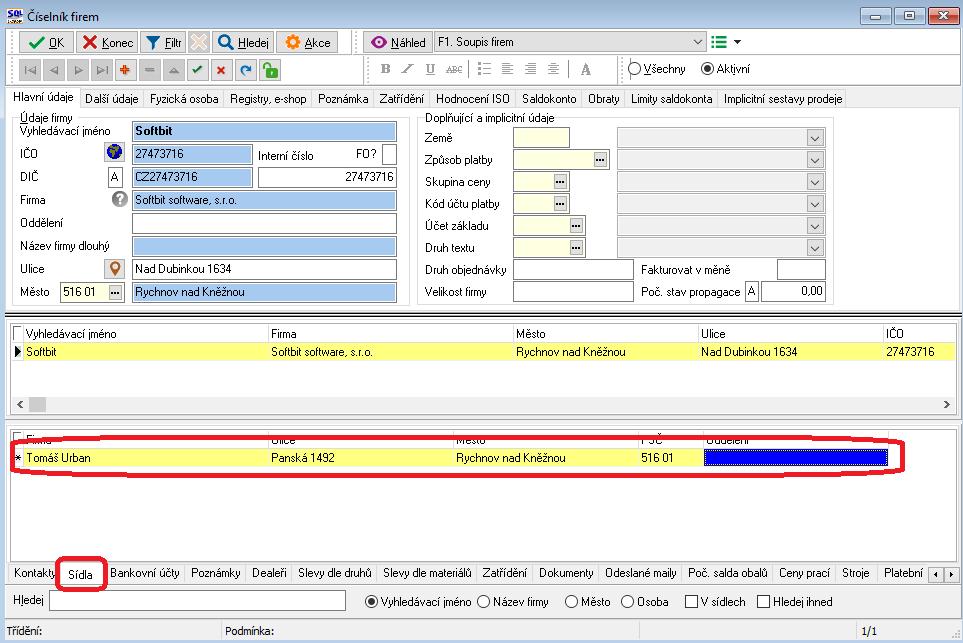Confirm with the OK button
Screen dimensions: 963x643
click(47, 42)
